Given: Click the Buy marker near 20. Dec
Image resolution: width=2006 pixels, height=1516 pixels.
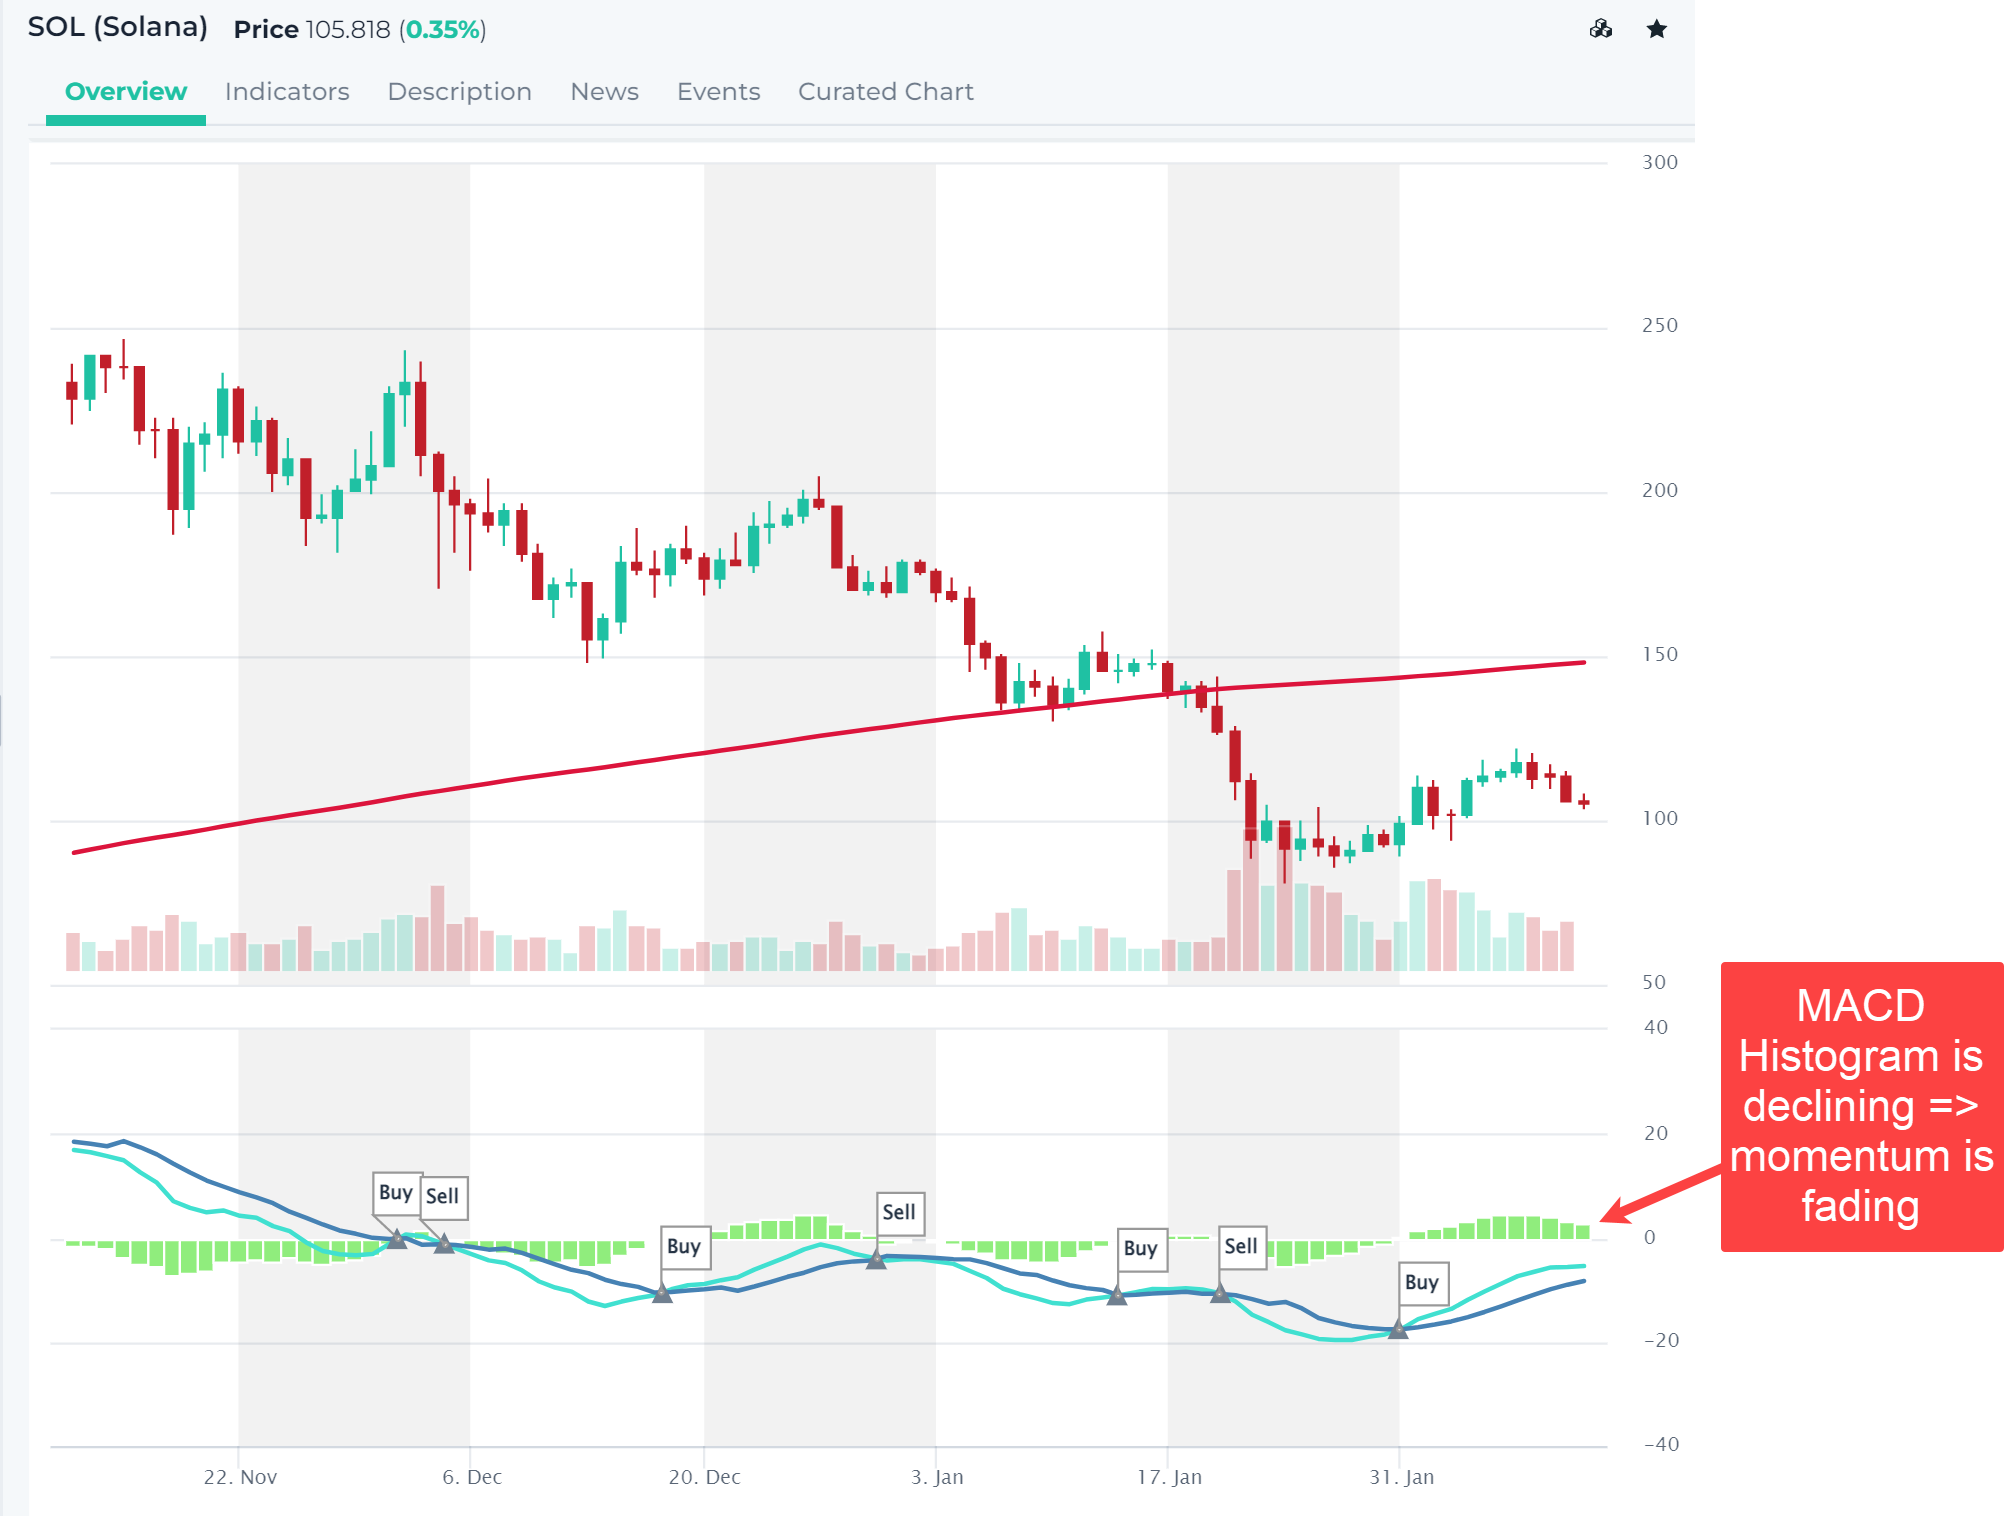Looking at the screenshot, I should (684, 1247).
